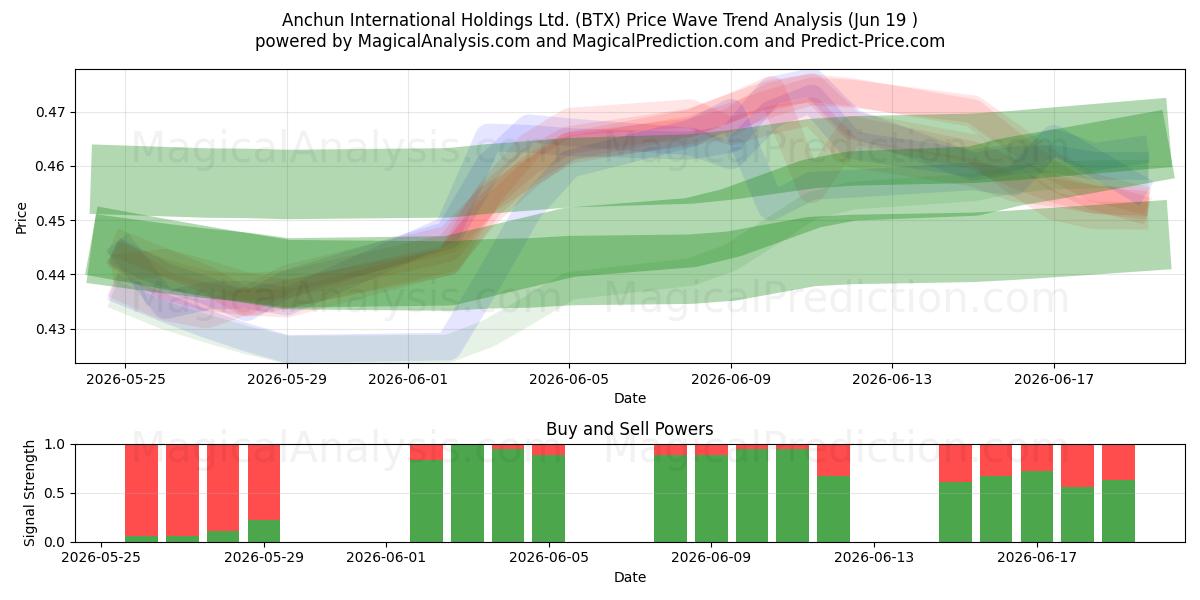Click the 0.5 signal strength tick label
This screenshot has height=600, width=1200.
pos(54,493)
